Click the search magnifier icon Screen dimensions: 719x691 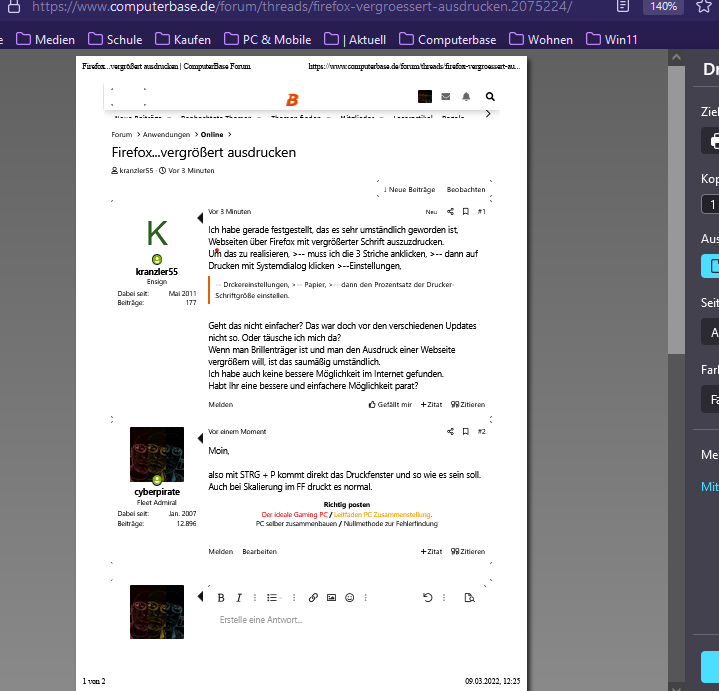[x=490, y=96]
